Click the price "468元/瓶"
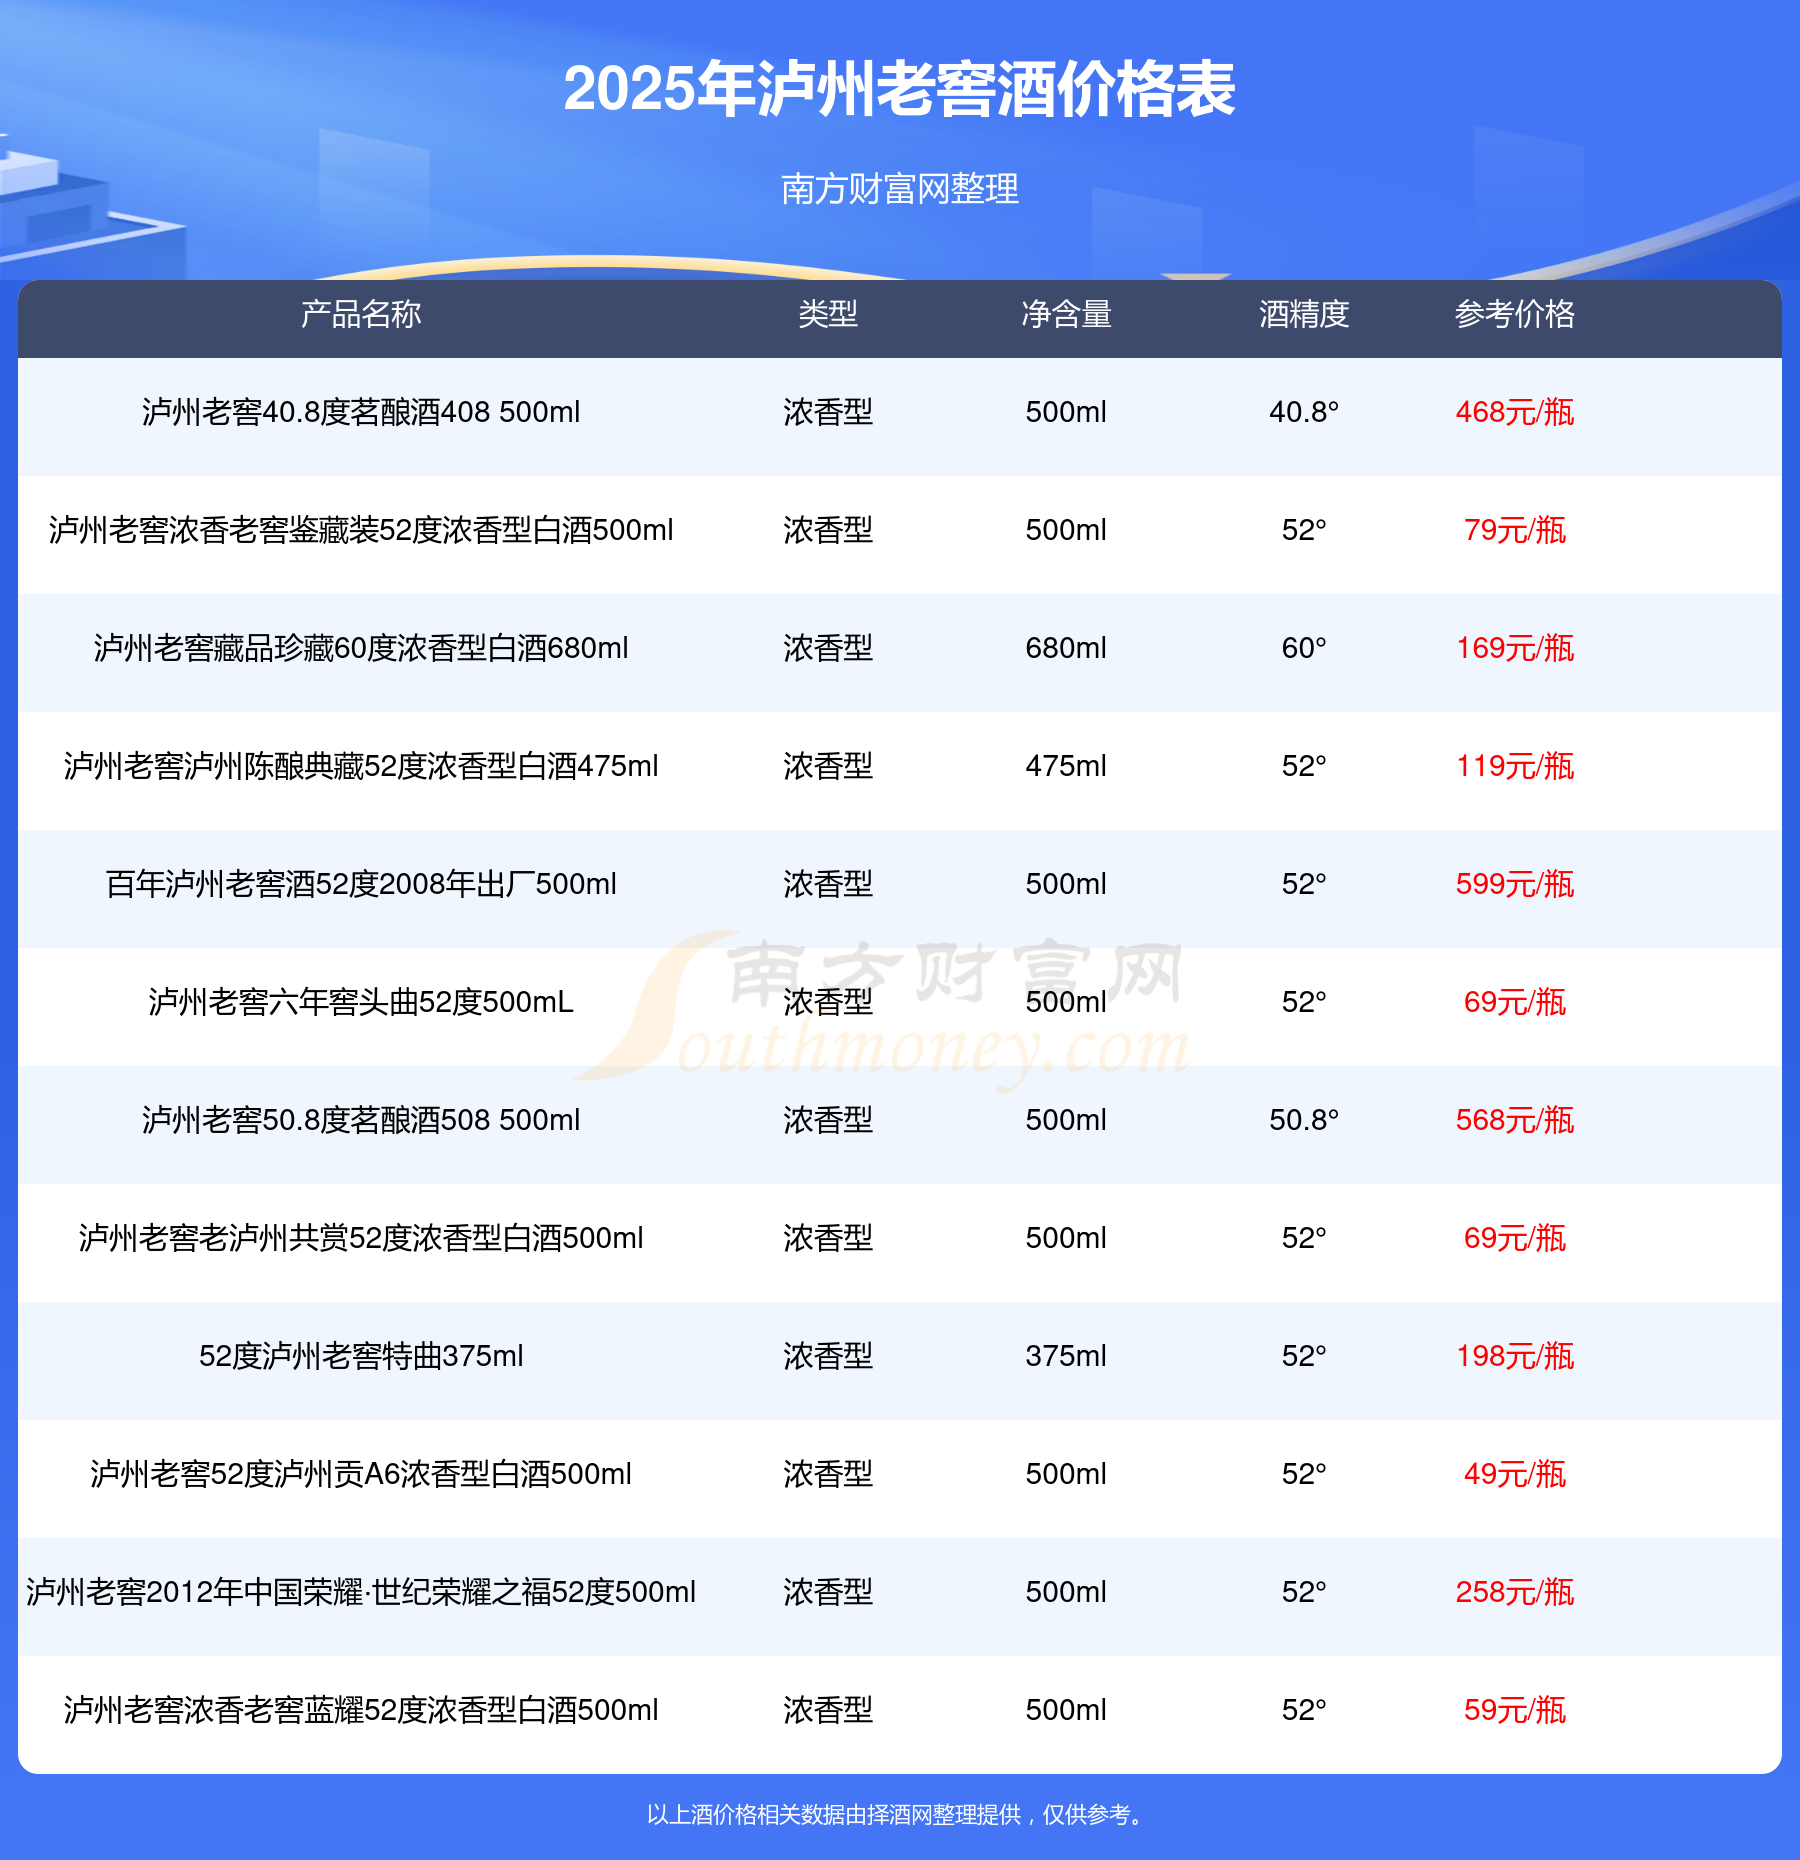The image size is (1800, 1860). click(1515, 412)
